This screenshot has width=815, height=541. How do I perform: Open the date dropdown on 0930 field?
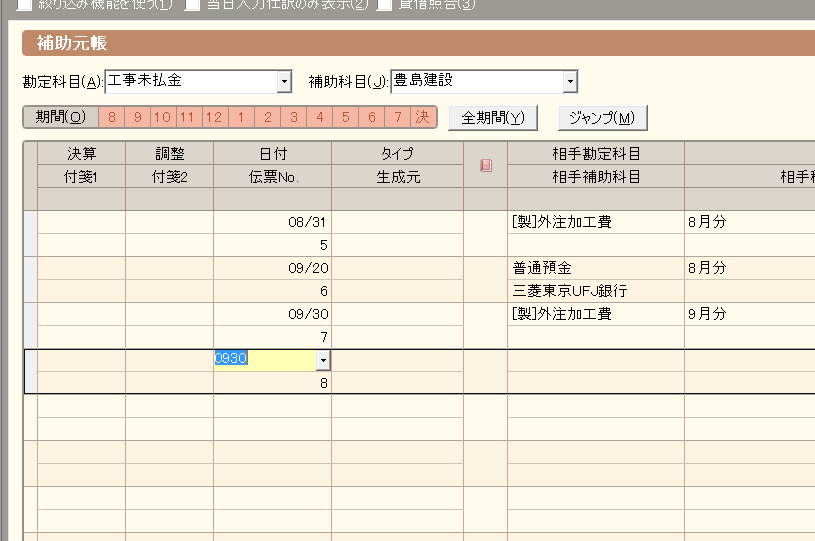click(x=323, y=360)
